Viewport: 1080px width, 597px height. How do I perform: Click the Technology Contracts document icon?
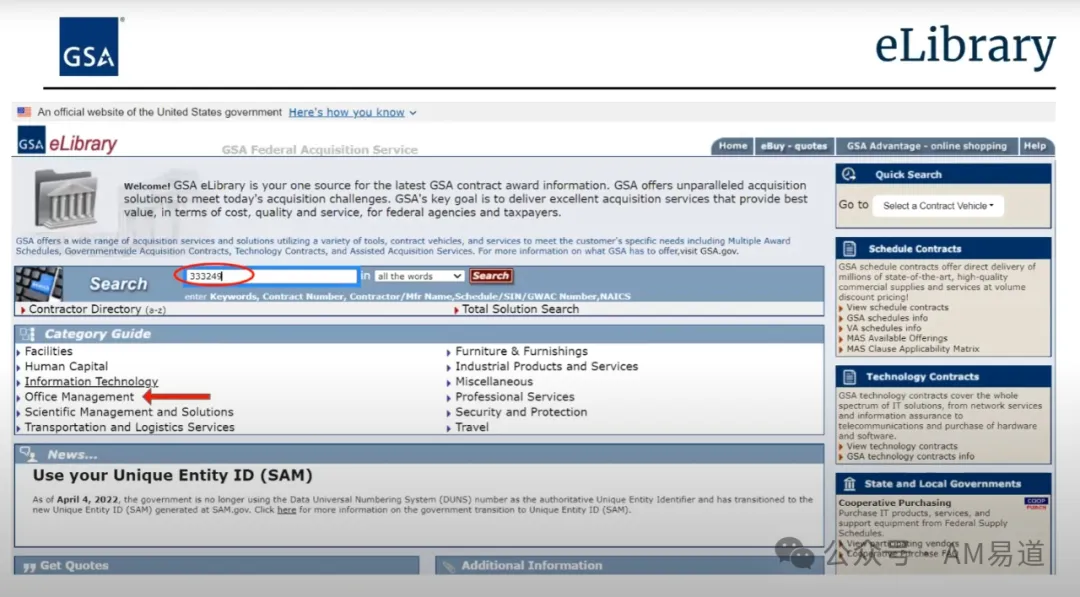click(849, 377)
